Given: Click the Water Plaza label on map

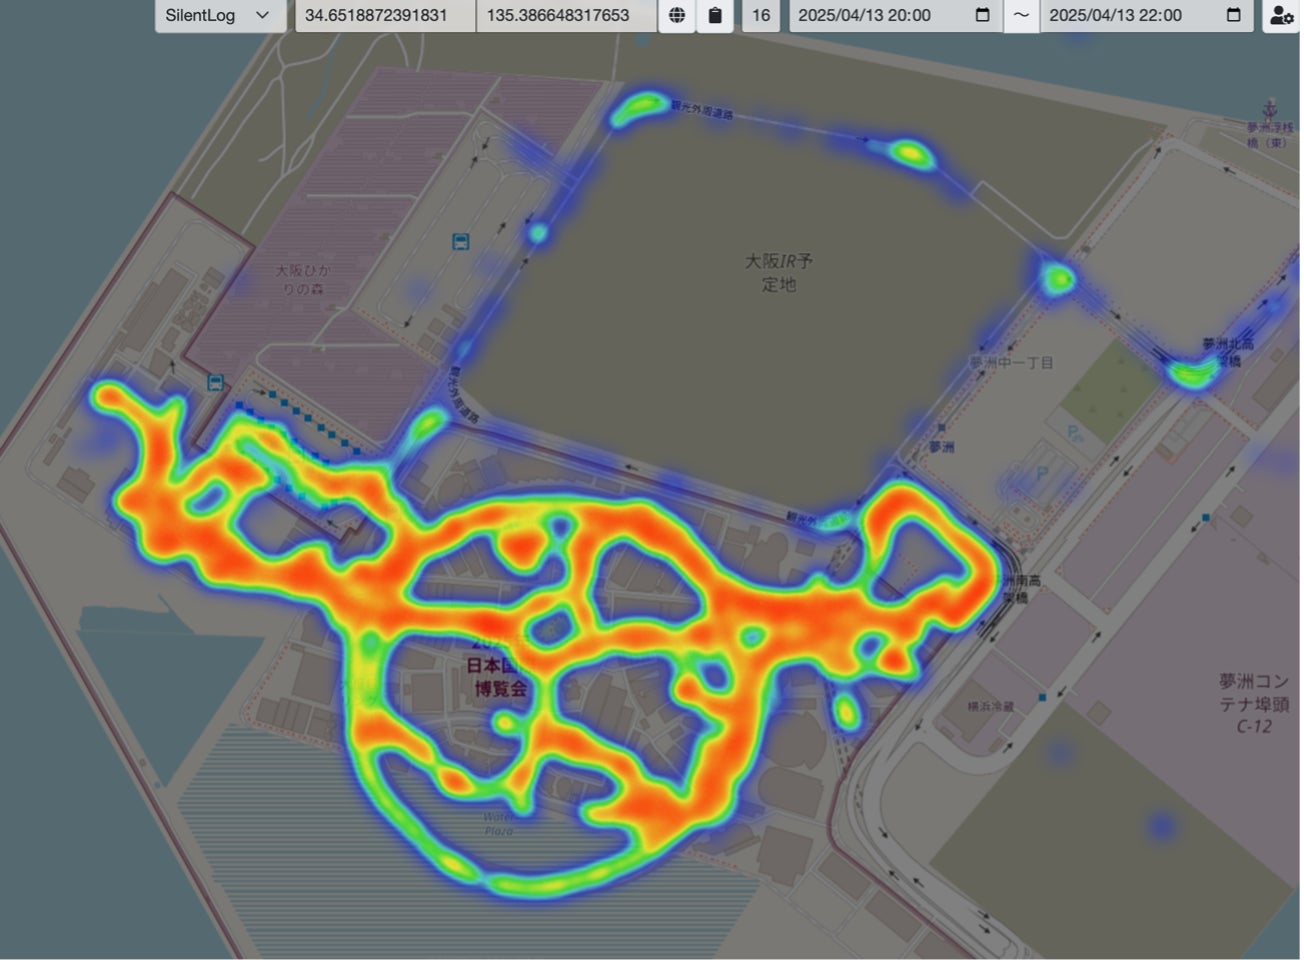Looking at the screenshot, I should tap(498, 824).
